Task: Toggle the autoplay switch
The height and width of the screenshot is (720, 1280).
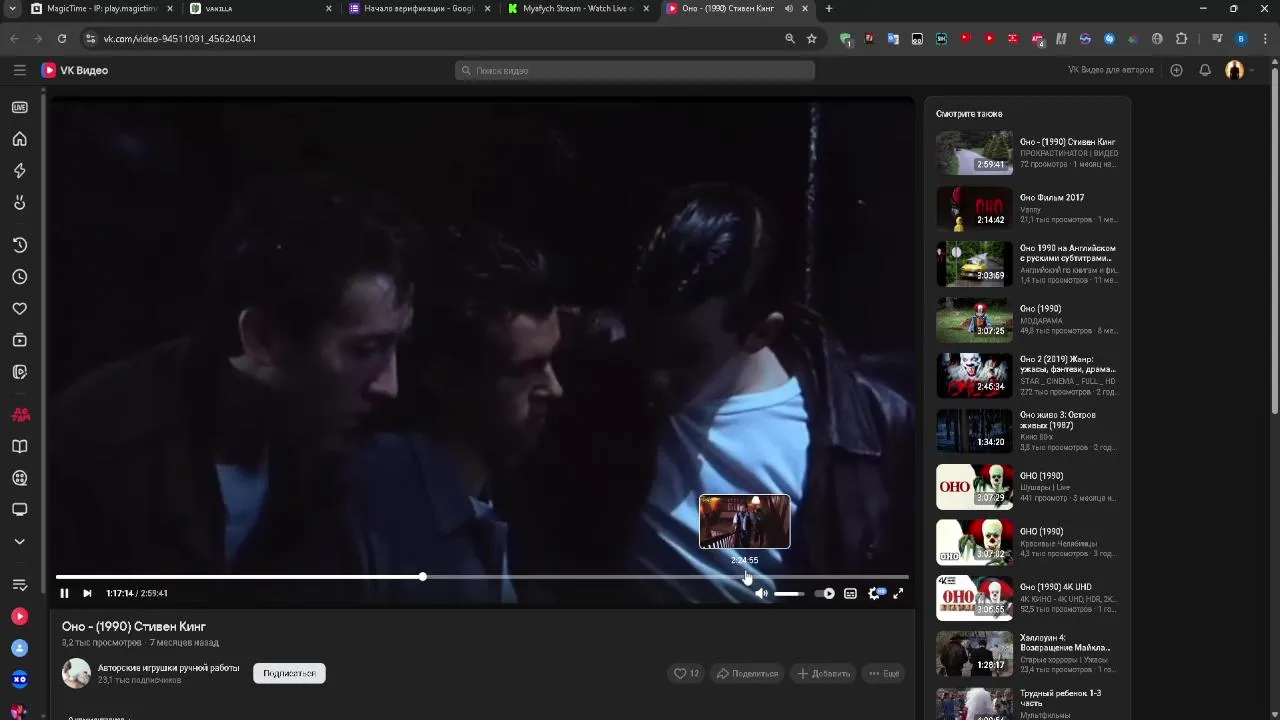Action: [825, 593]
